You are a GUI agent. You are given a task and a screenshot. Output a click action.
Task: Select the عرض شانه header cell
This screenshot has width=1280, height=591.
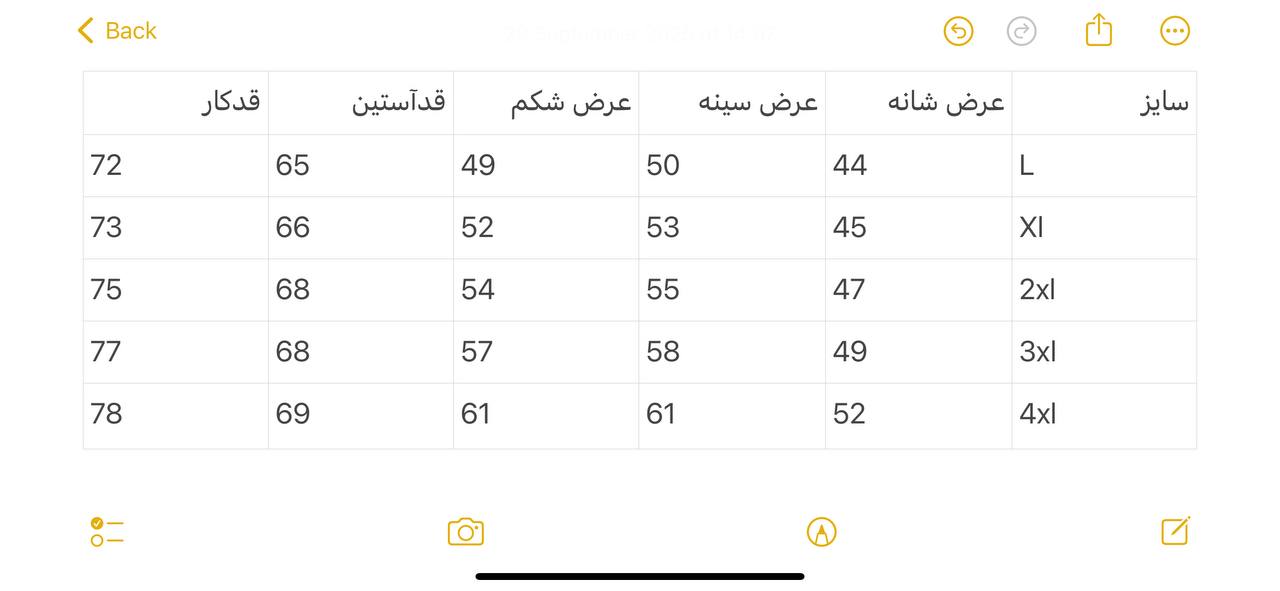click(x=918, y=103)
